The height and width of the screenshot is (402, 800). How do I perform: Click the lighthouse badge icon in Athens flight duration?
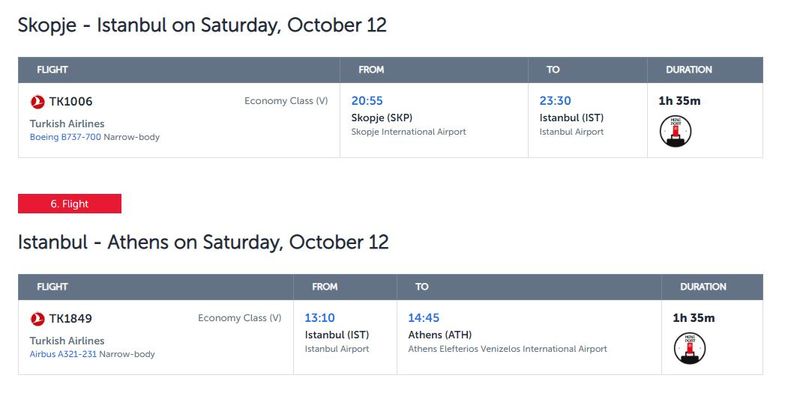pyautogui.click(x=690, y=348)
